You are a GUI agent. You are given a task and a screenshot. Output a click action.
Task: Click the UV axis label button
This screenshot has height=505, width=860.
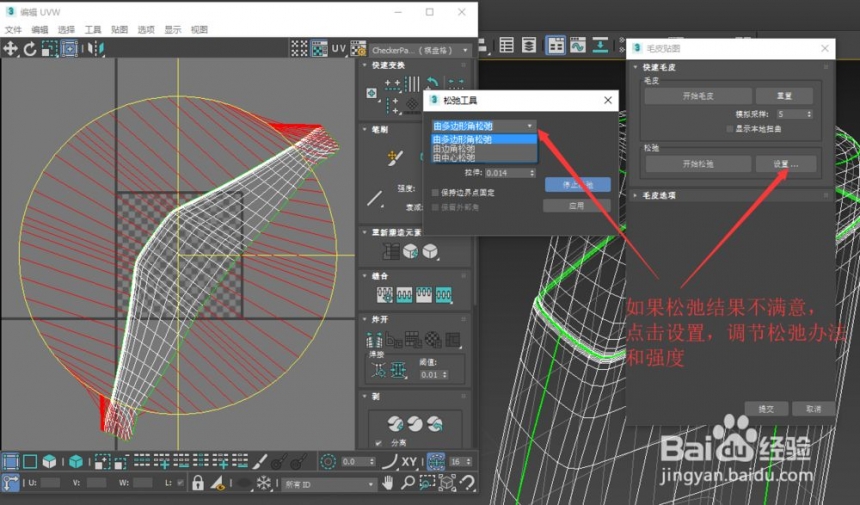click(338, 49)
